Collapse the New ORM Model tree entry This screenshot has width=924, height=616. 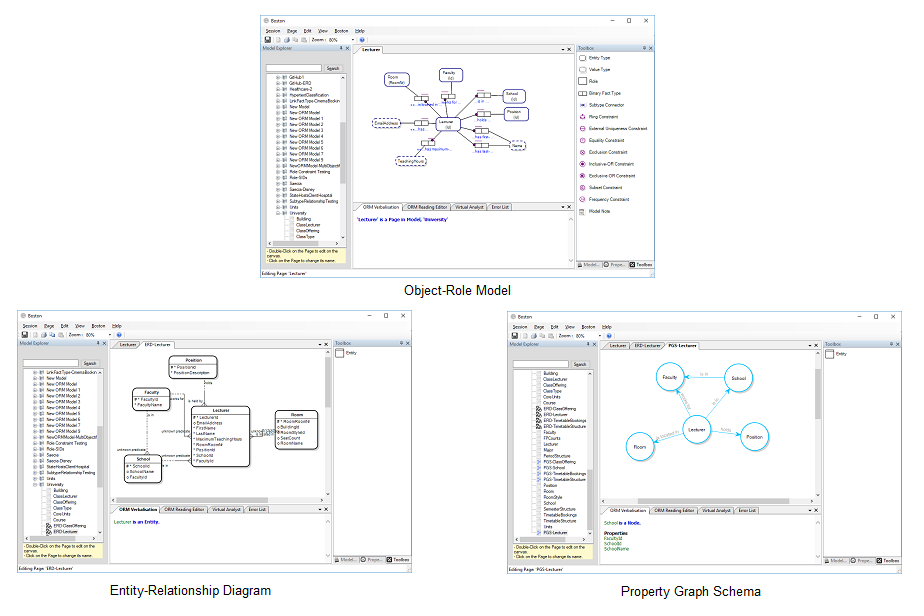[277, 112]
